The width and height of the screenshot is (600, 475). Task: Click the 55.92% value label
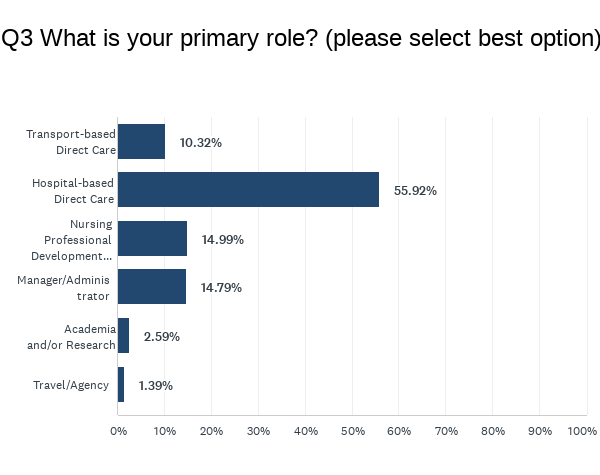415,191
